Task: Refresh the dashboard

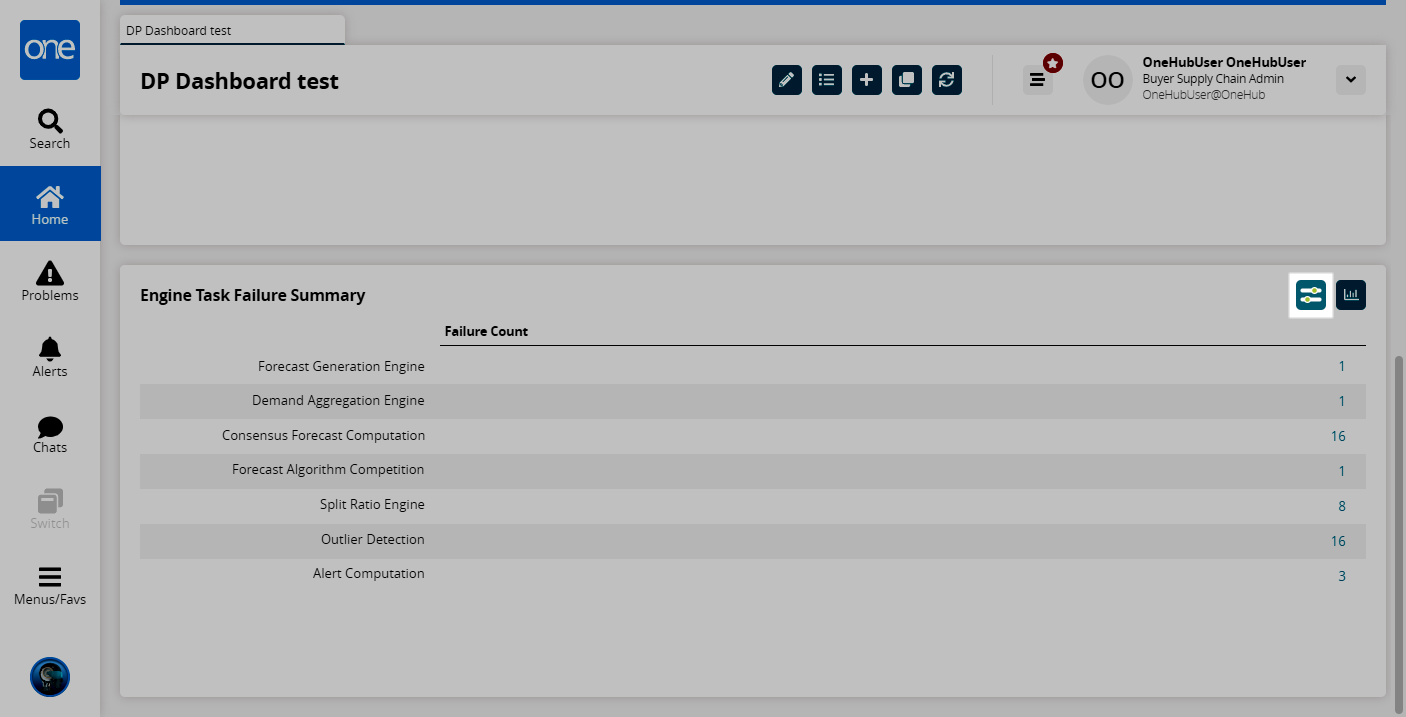Action: 947,80
